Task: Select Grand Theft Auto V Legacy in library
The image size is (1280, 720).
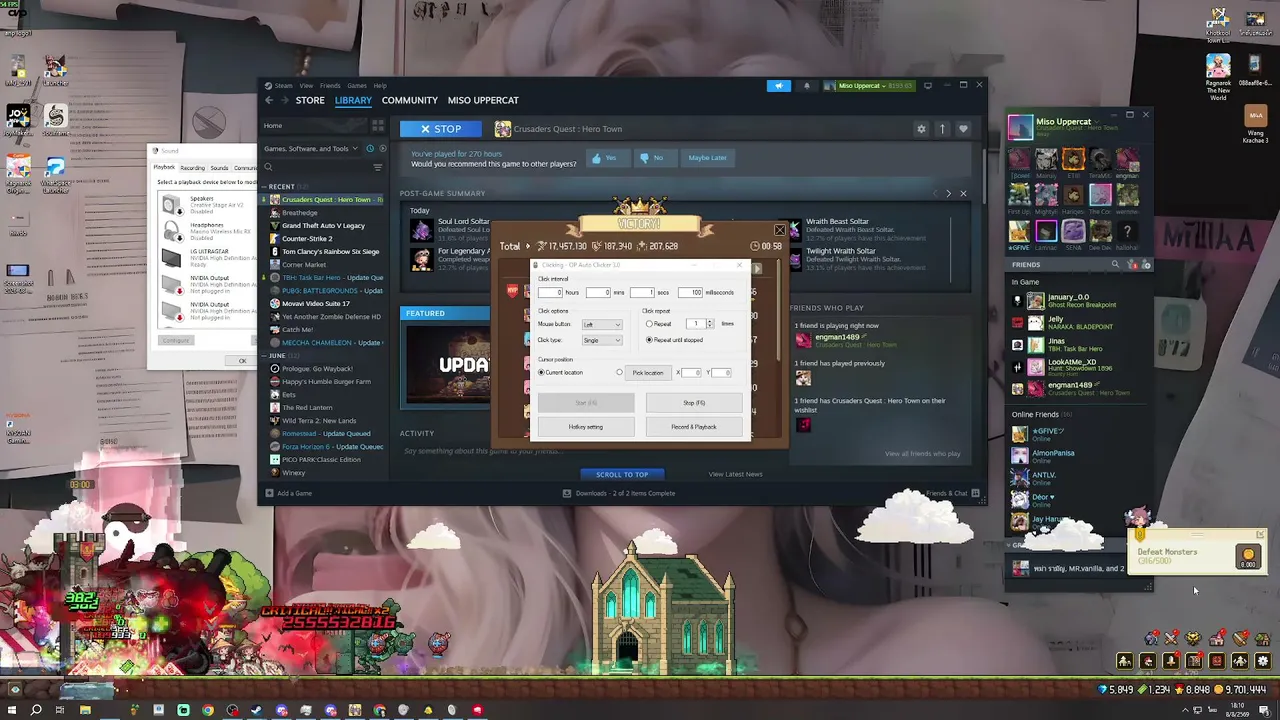Action: (x=322, y=226)
